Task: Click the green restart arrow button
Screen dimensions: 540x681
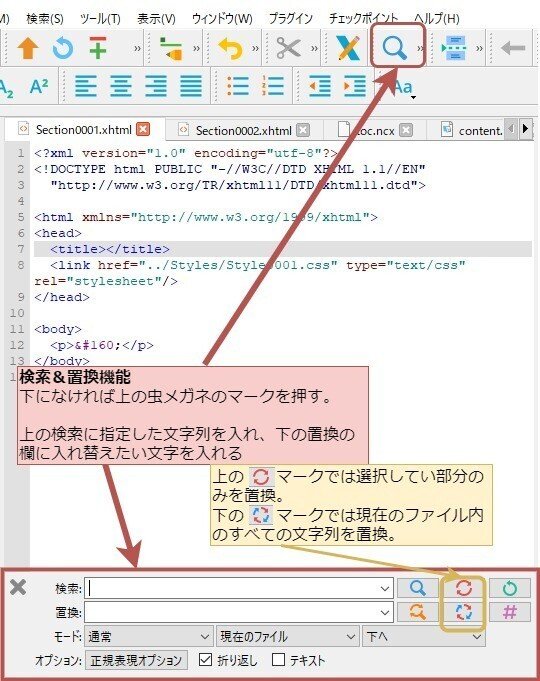Action: 510,588
